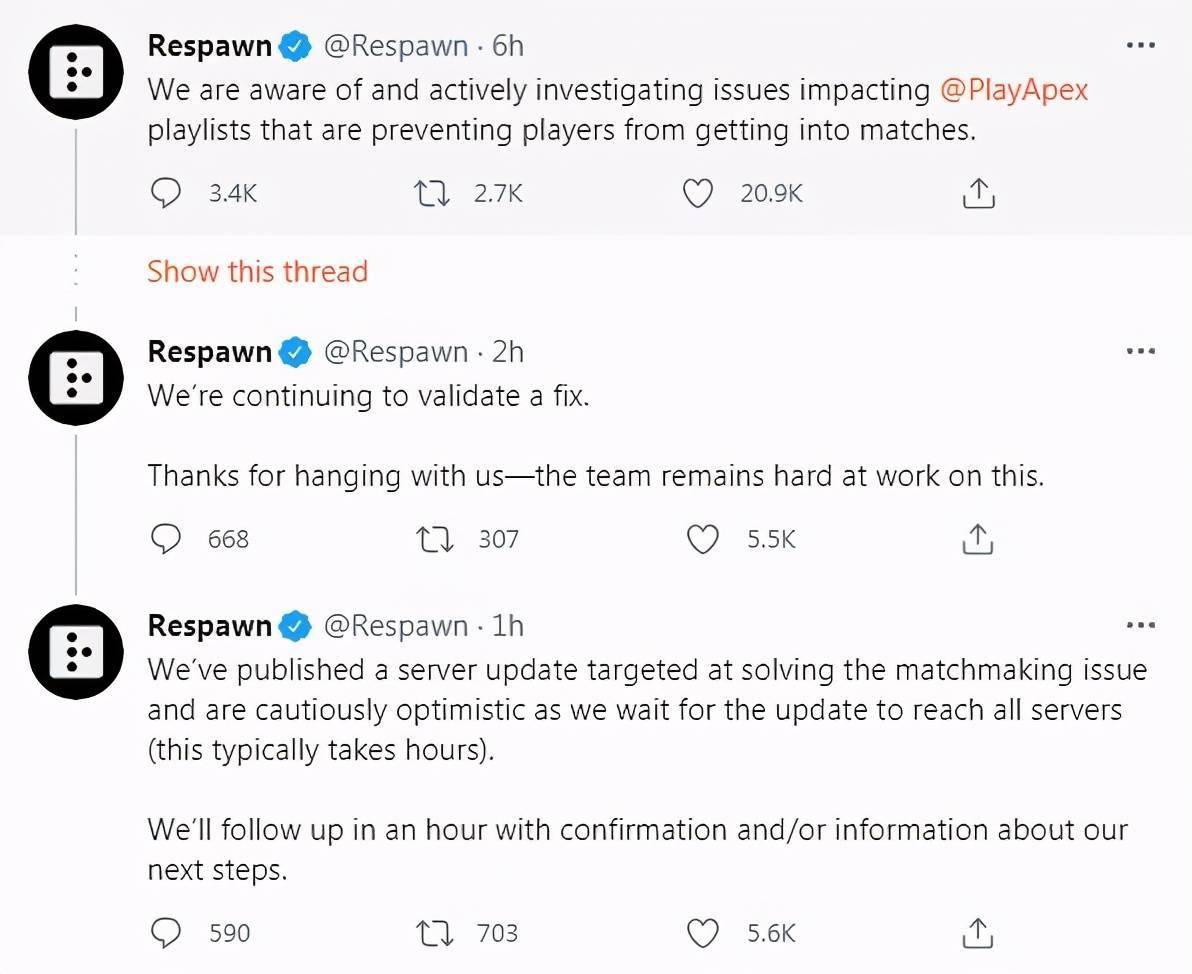Share the 6h Respawn tweet
1192x974 pixels.
pyautogui.click(x=978, y=193)
